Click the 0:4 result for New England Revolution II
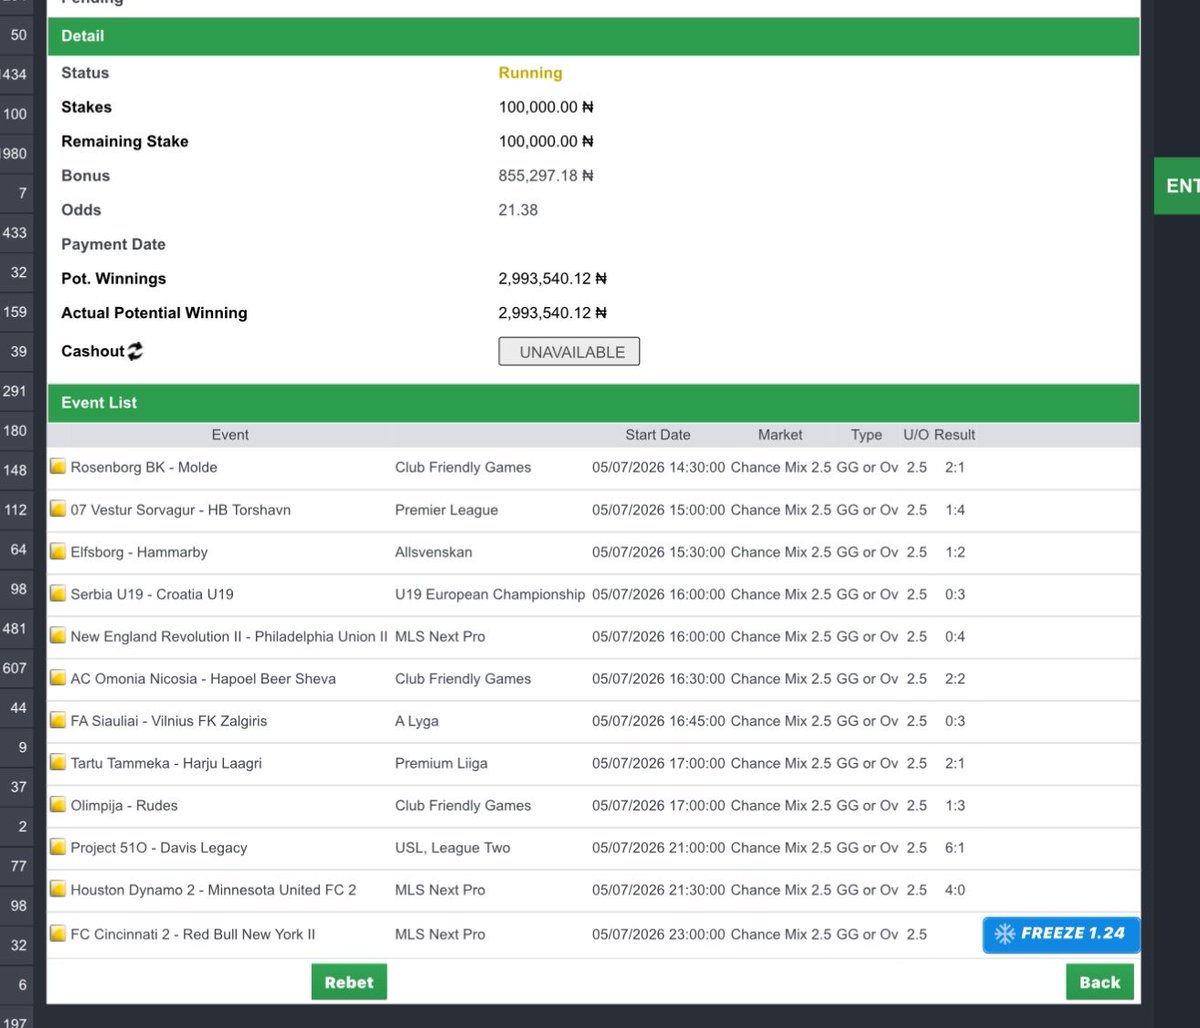 click(955, 636)
